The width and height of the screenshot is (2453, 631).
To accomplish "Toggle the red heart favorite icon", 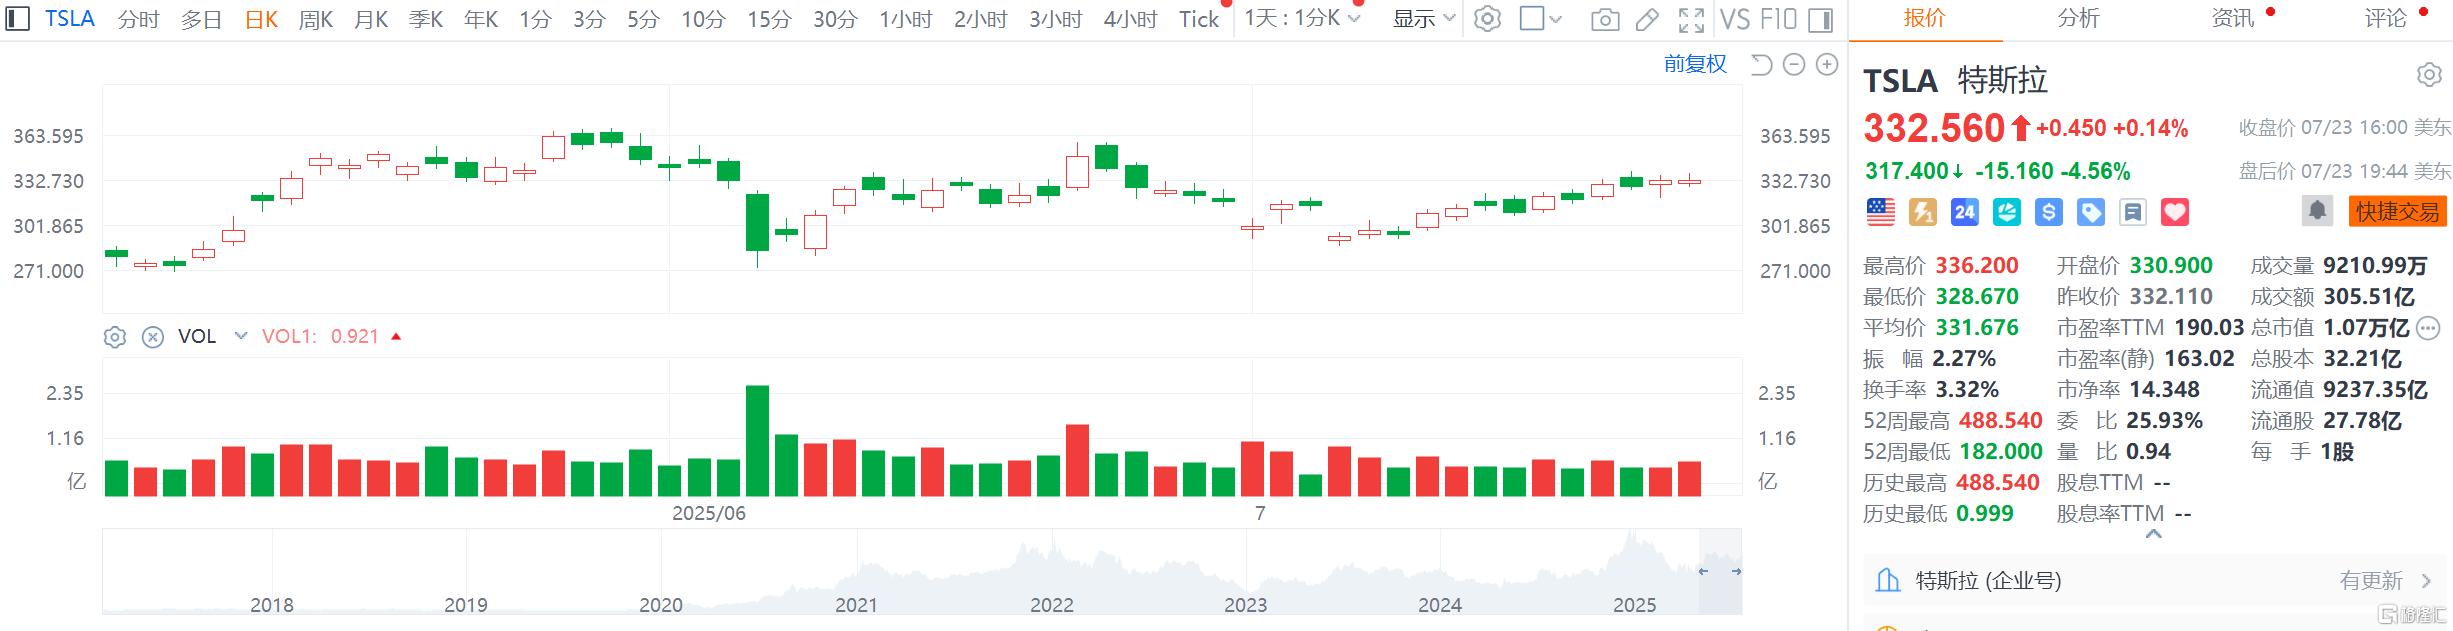I will 2175,212.
